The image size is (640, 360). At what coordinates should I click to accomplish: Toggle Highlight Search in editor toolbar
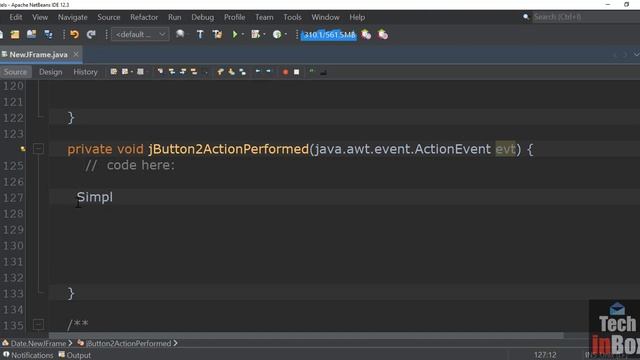[x=194, y=72]
